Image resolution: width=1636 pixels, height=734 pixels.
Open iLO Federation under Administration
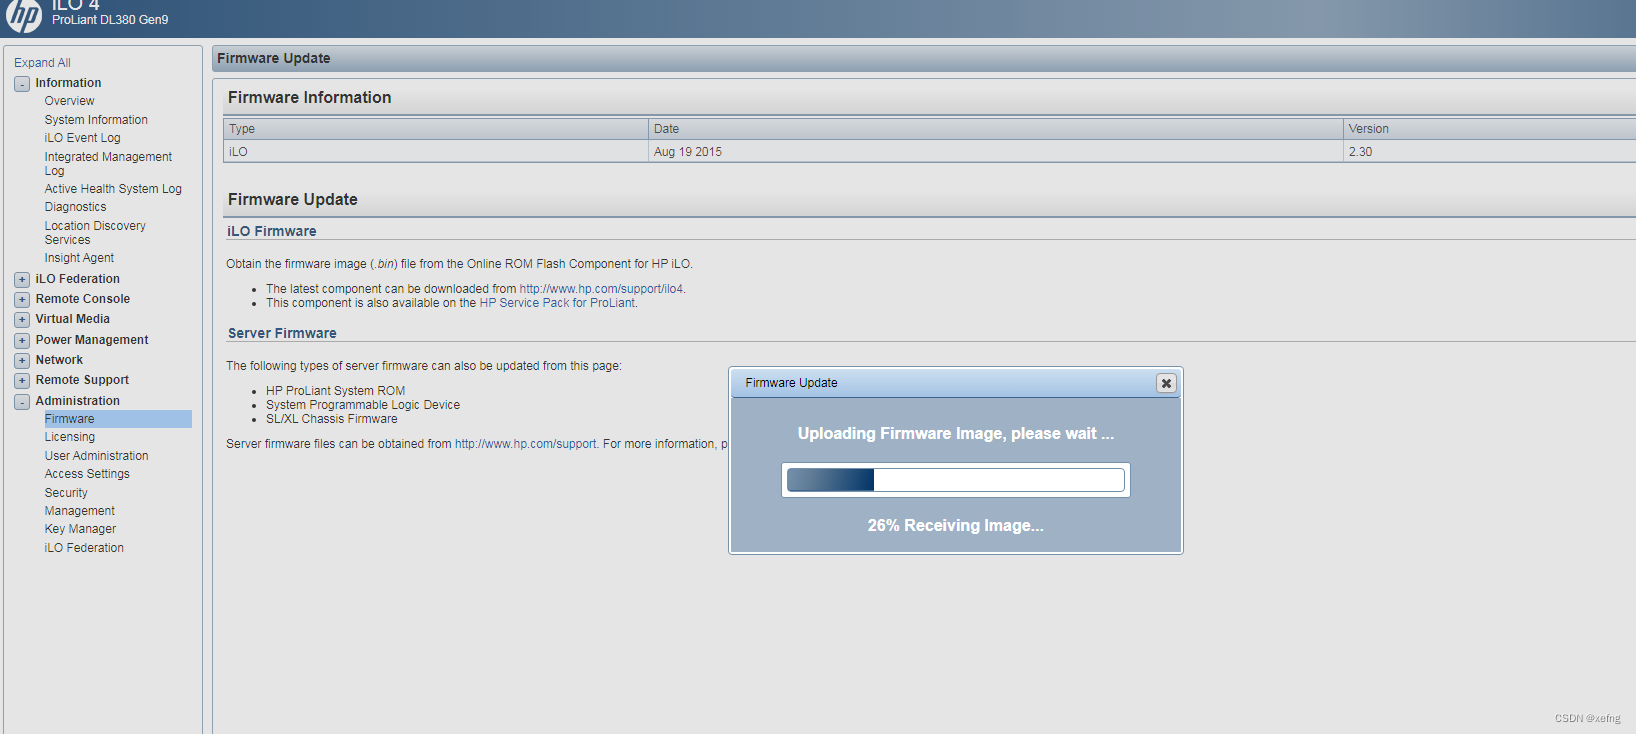(84, 548)
